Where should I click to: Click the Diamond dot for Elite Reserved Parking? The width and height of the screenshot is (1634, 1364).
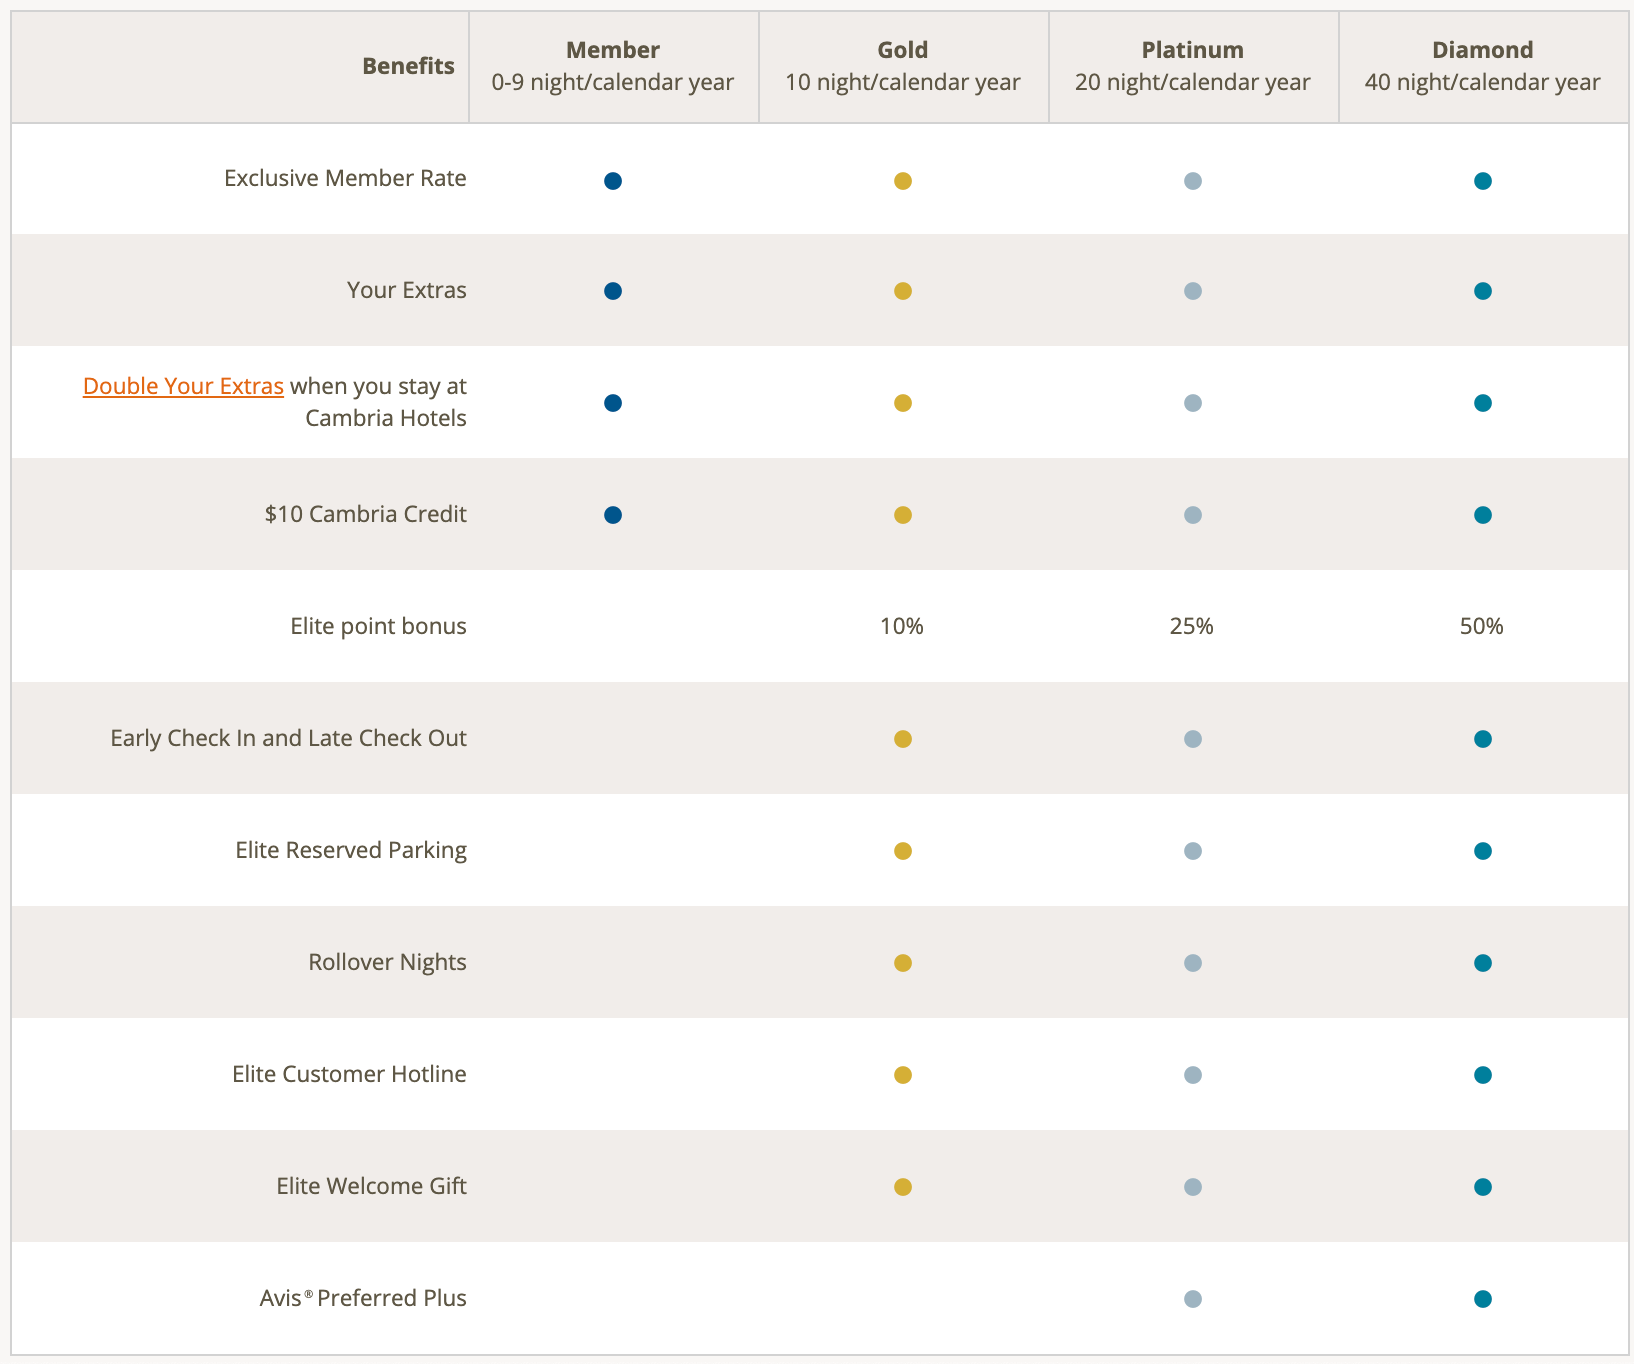pos(1482,851)
